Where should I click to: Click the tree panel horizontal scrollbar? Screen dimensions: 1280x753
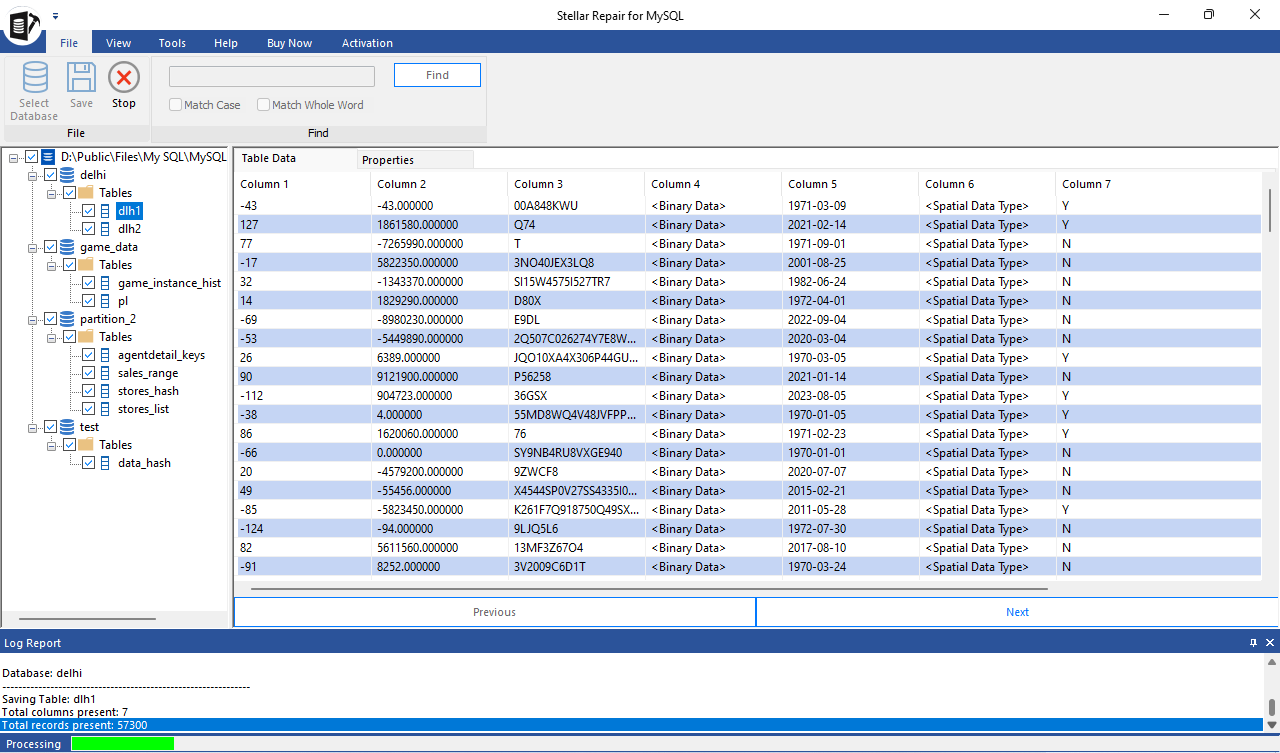click(87, 619)
